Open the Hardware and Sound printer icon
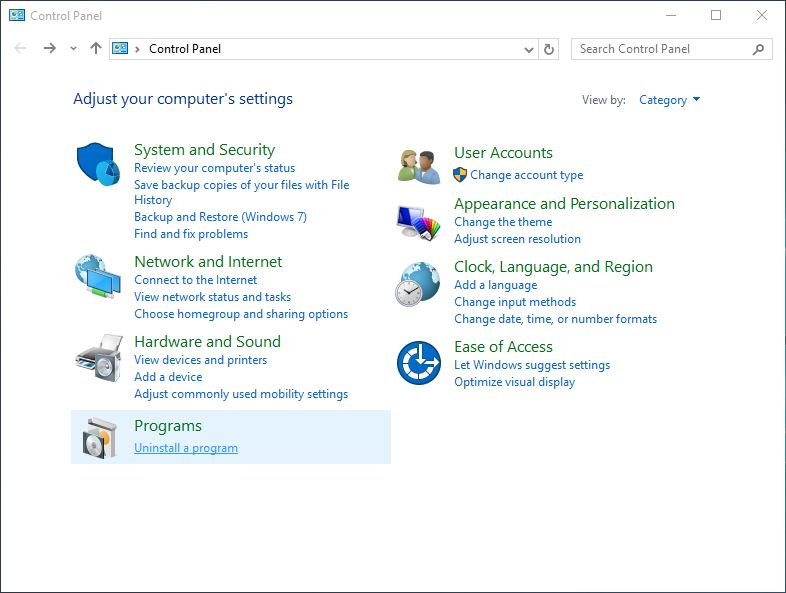This screenshot has width=786, height=593. click(x=99, y=358)
